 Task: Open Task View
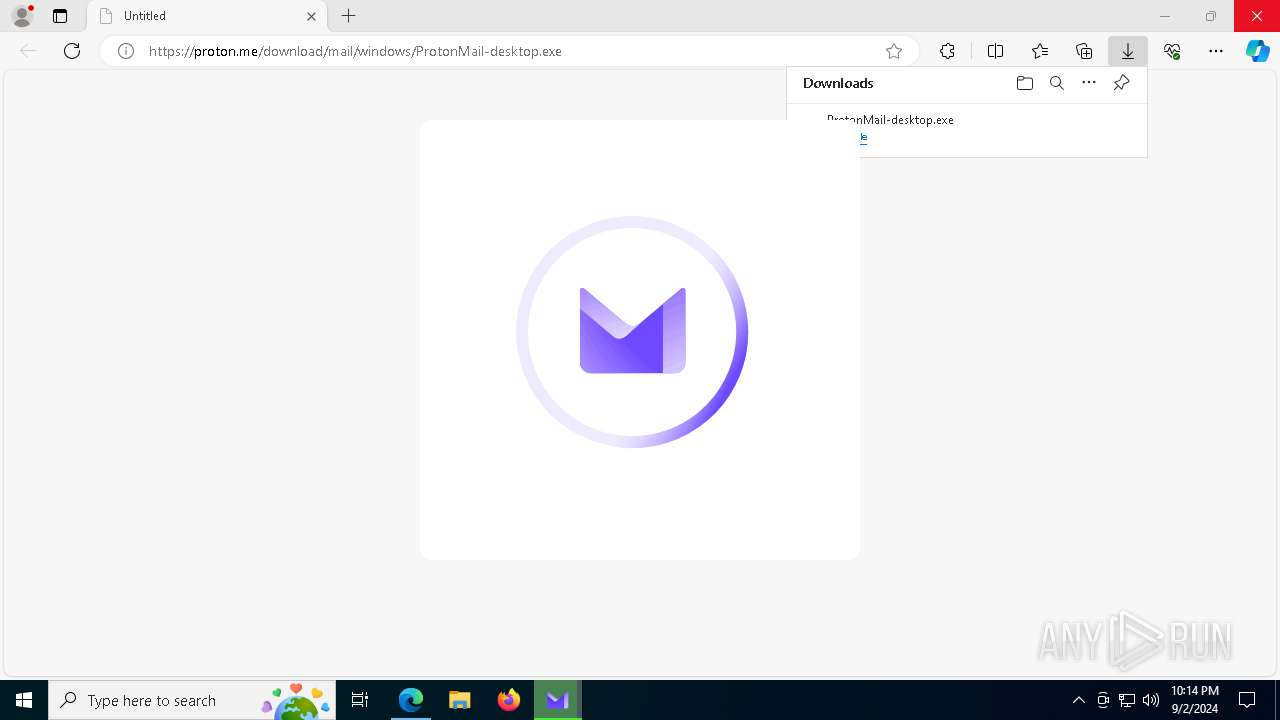point(360,700)
